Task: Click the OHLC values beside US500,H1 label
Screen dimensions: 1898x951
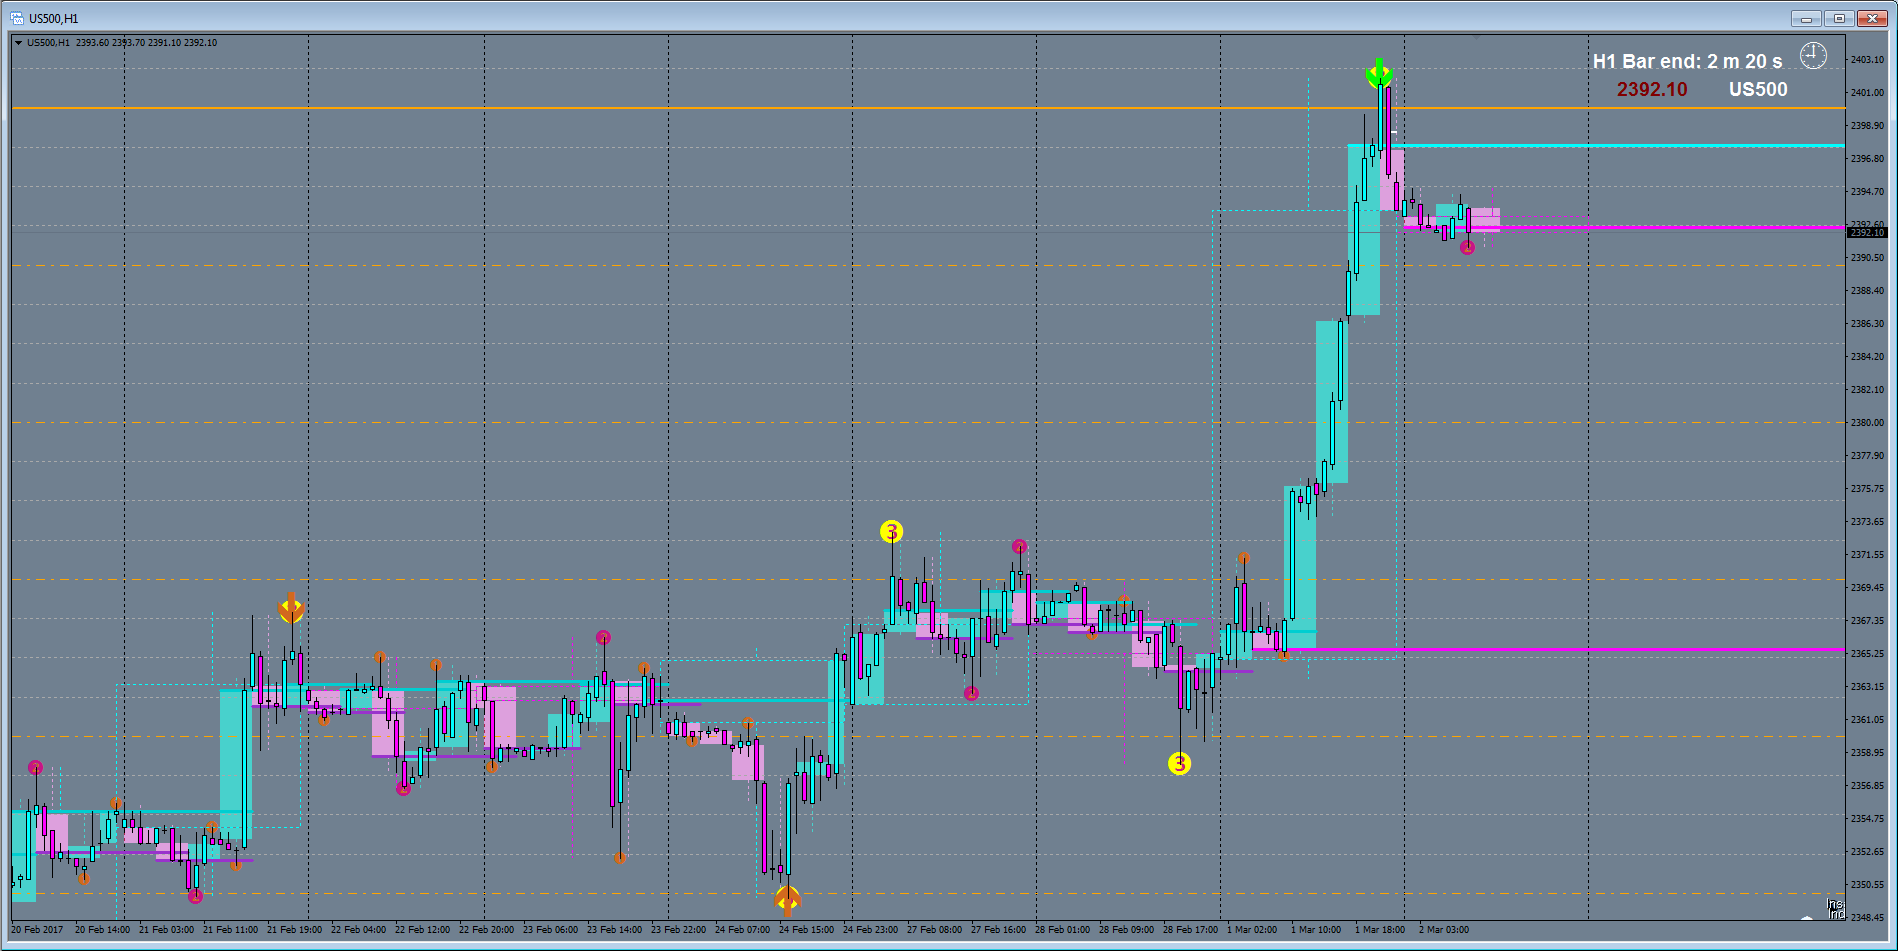Action: [x=146, y=43]
